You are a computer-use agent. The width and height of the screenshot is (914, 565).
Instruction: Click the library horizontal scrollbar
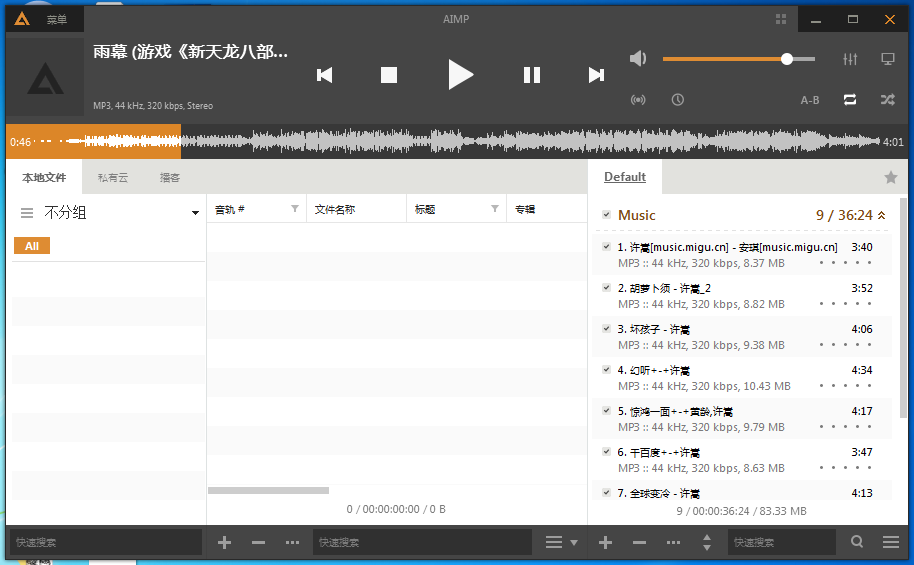[269, 490]
